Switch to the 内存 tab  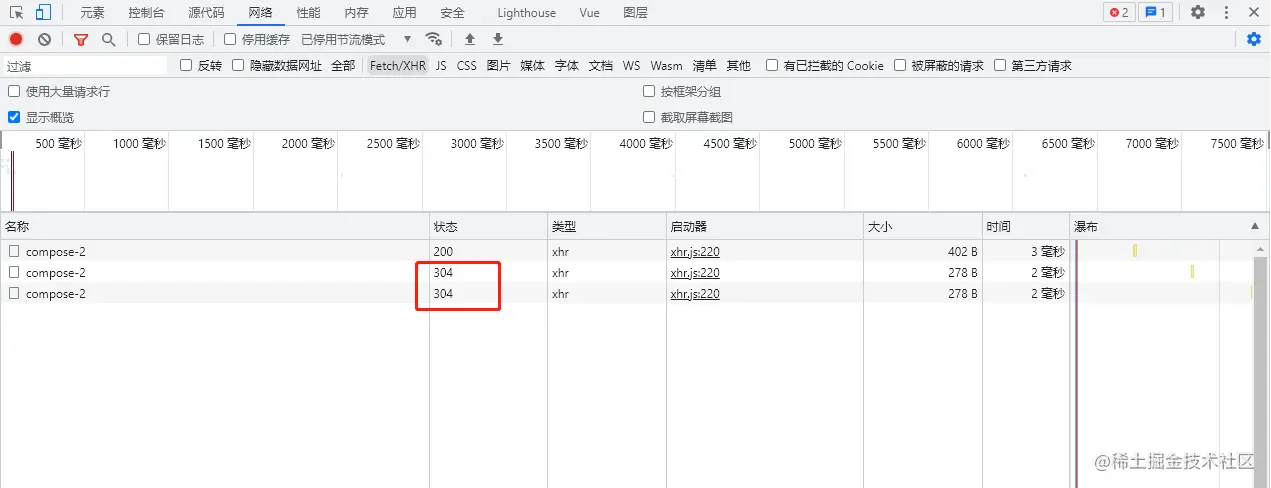pyautogui.click(x=356, y=13)
